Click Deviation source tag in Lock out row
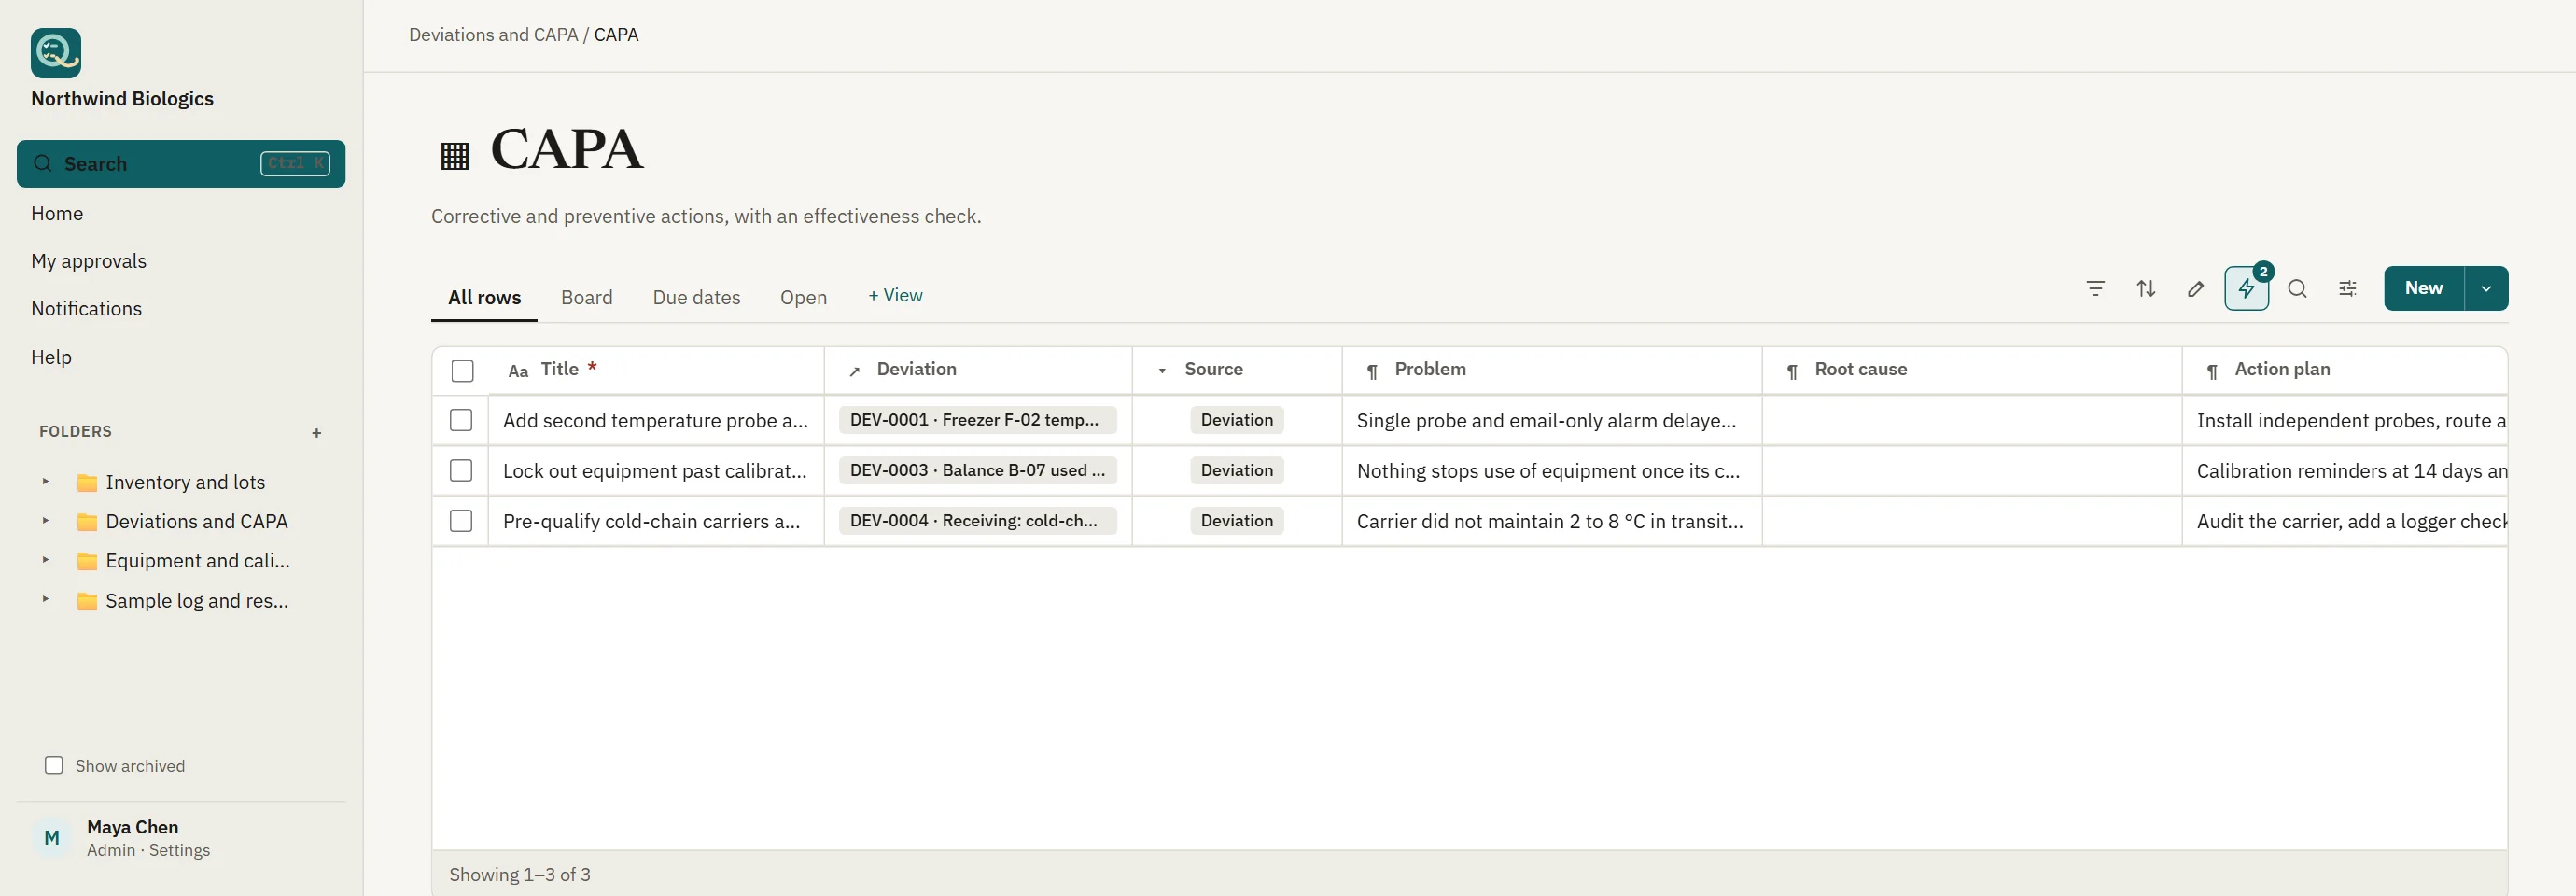Viewport: 2576px width, 896px height. (1237, 470)
